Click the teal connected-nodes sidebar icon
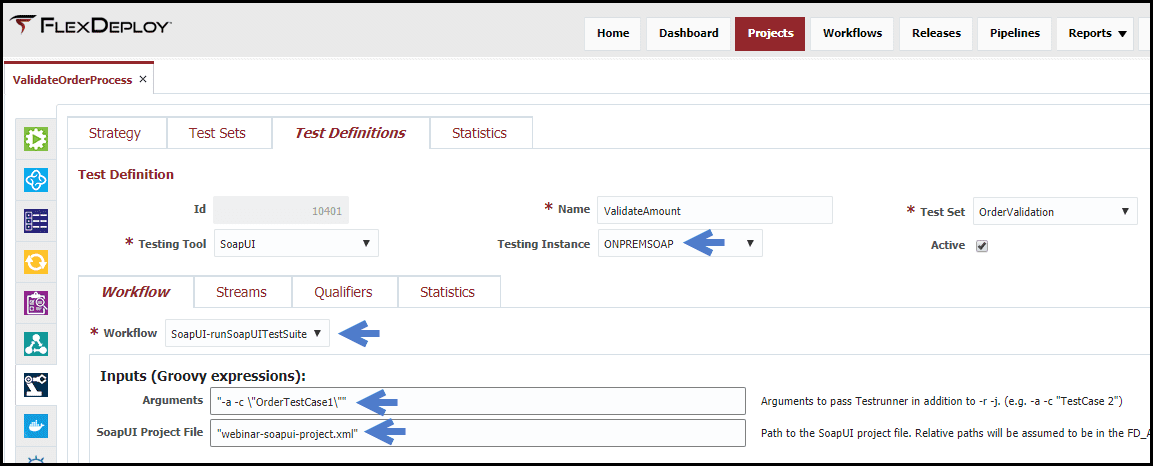The image size is (1153, 466). coord(36,343)
